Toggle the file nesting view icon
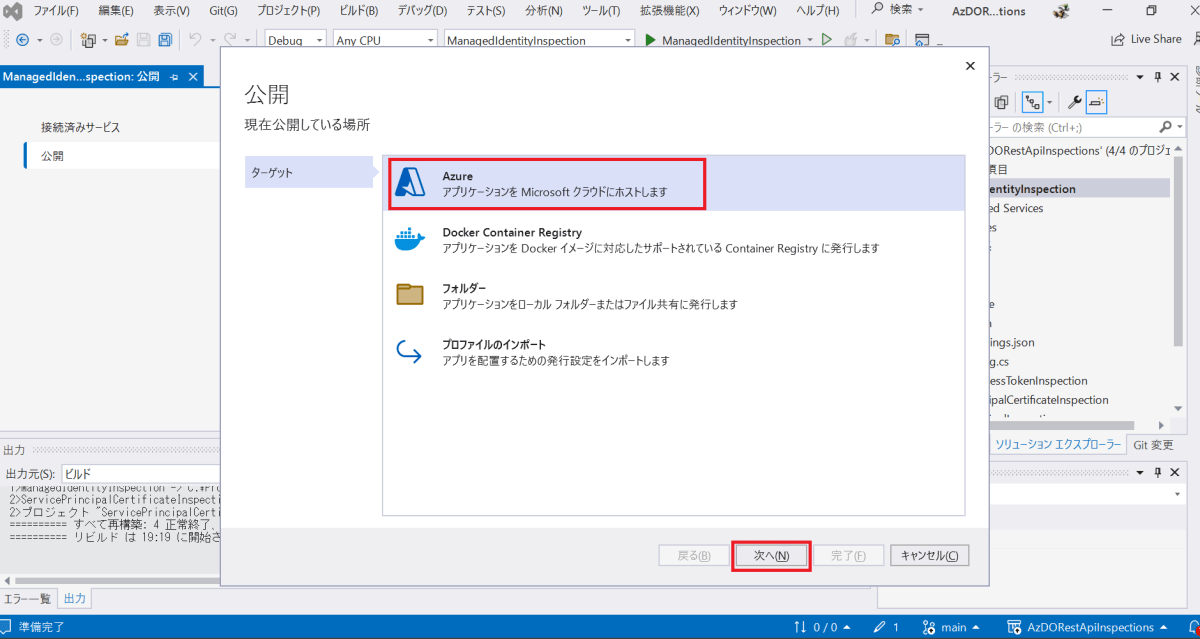Viewport: 1200px width, 639px height. coord(1033,101)
